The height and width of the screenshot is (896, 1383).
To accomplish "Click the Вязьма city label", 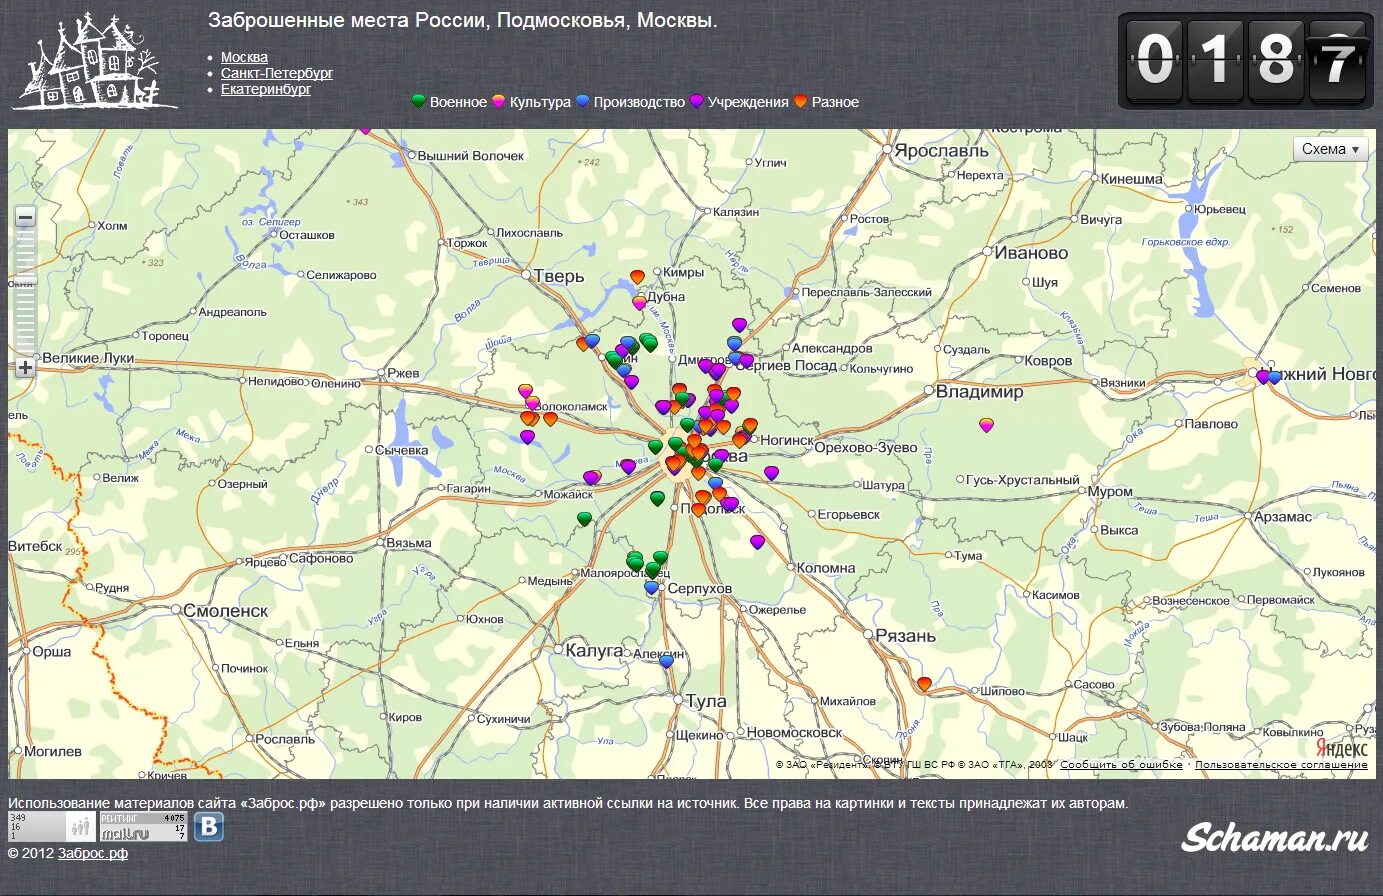I will (408, 543).
